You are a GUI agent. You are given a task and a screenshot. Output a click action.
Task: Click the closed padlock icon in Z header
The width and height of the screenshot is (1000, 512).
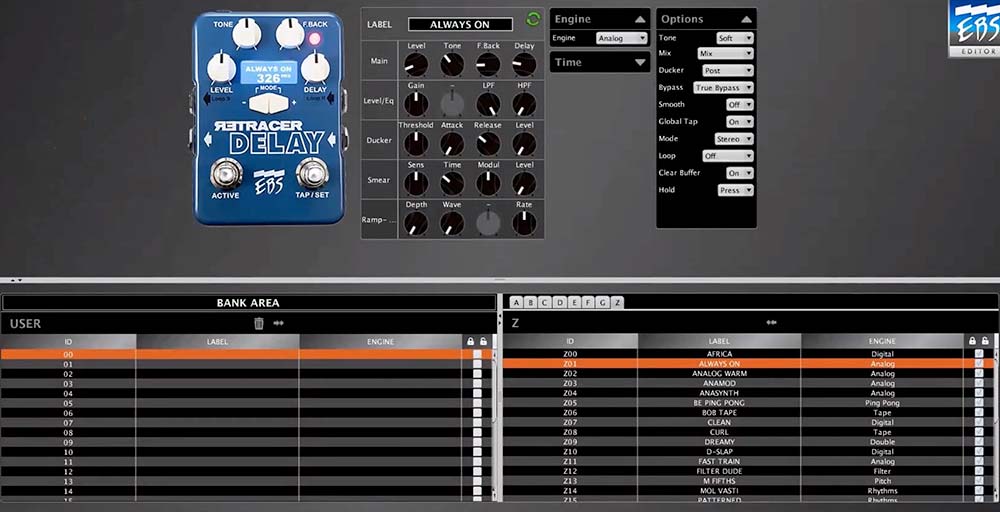pos(973,341)
